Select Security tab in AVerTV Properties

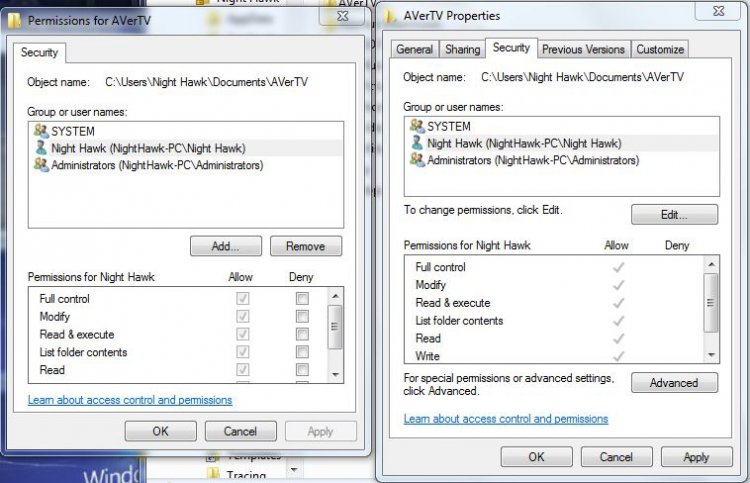[x=511, y=48]
